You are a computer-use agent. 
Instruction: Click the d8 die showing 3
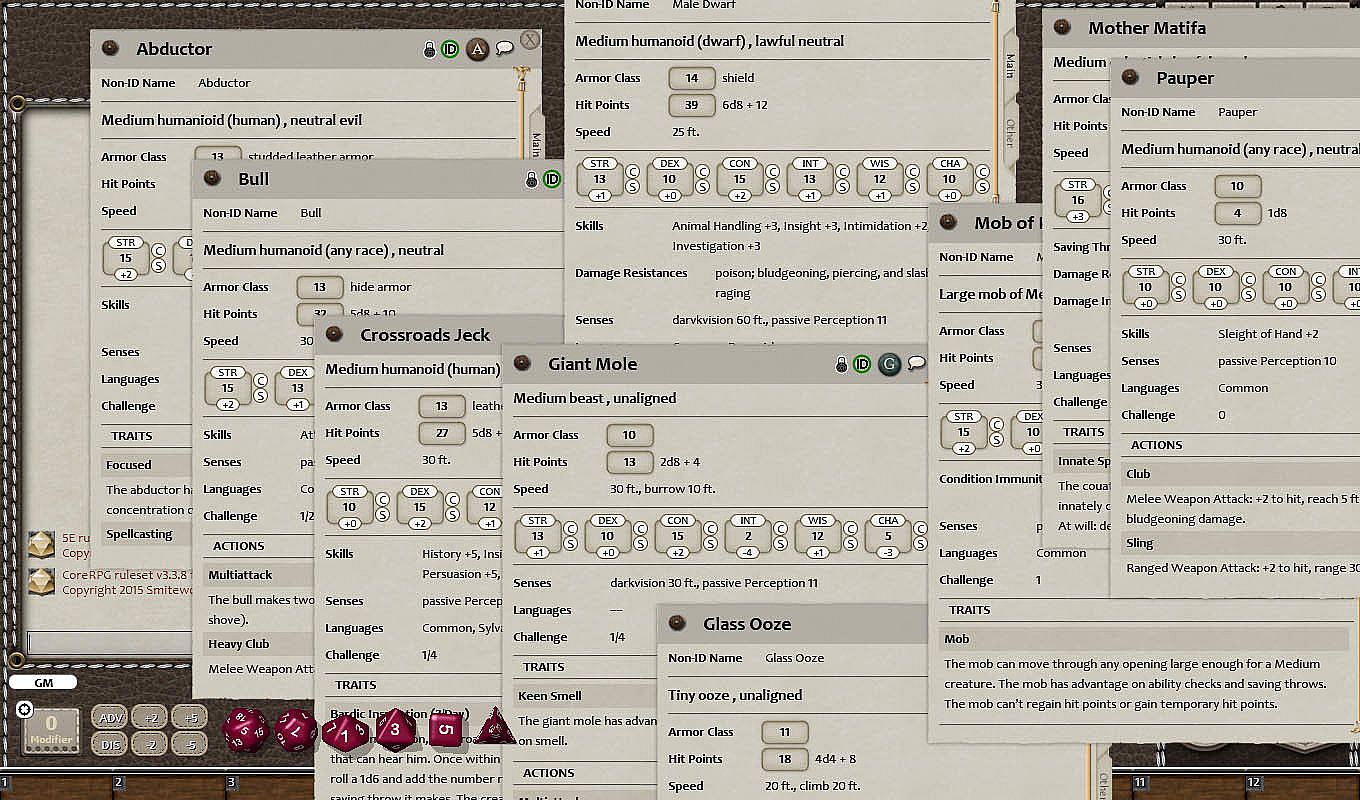[396, 730]
